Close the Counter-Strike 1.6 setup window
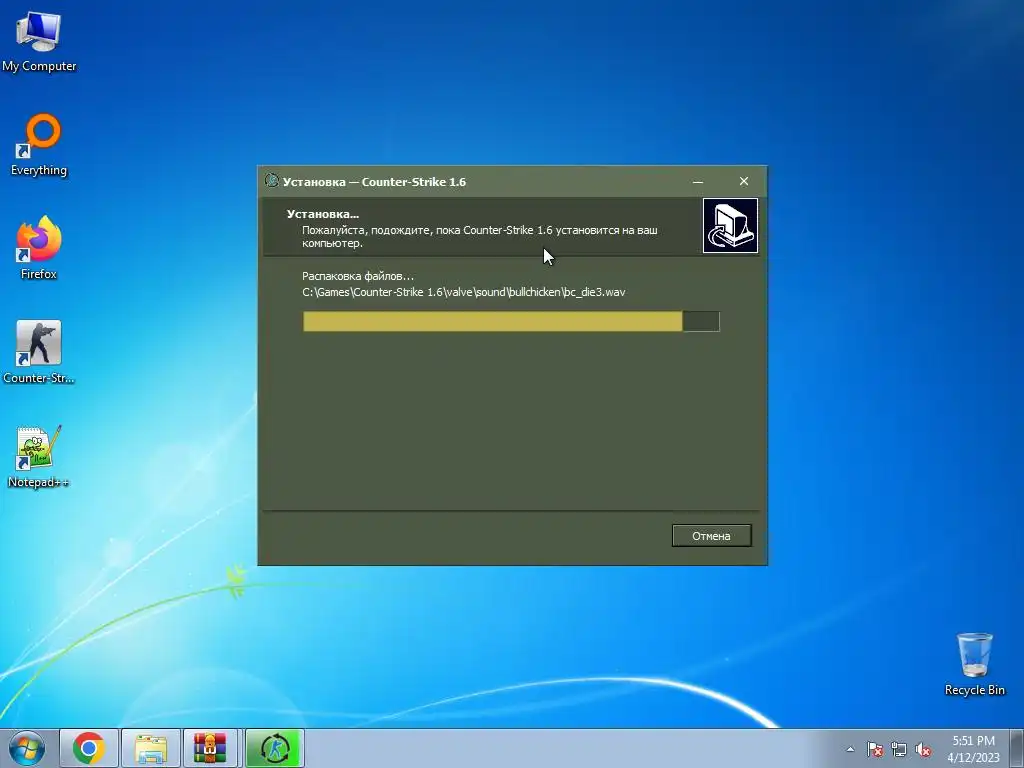 (x=744, y=182)
